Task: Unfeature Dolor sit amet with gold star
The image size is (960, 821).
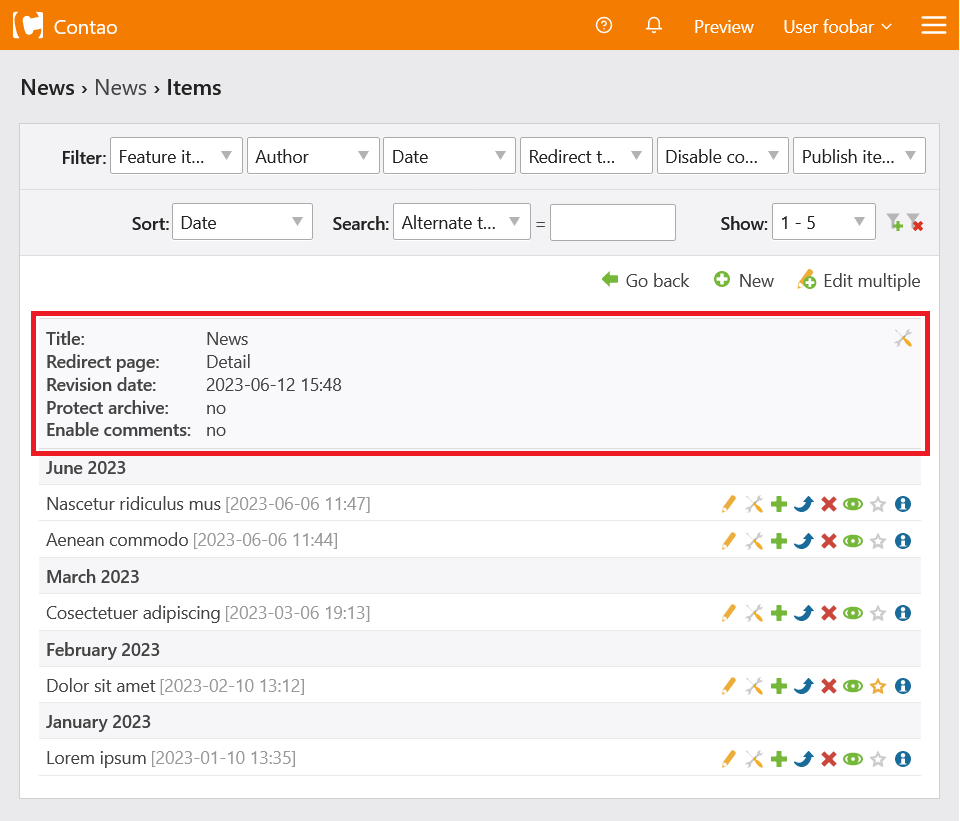Action: click(x=878, y=686)
